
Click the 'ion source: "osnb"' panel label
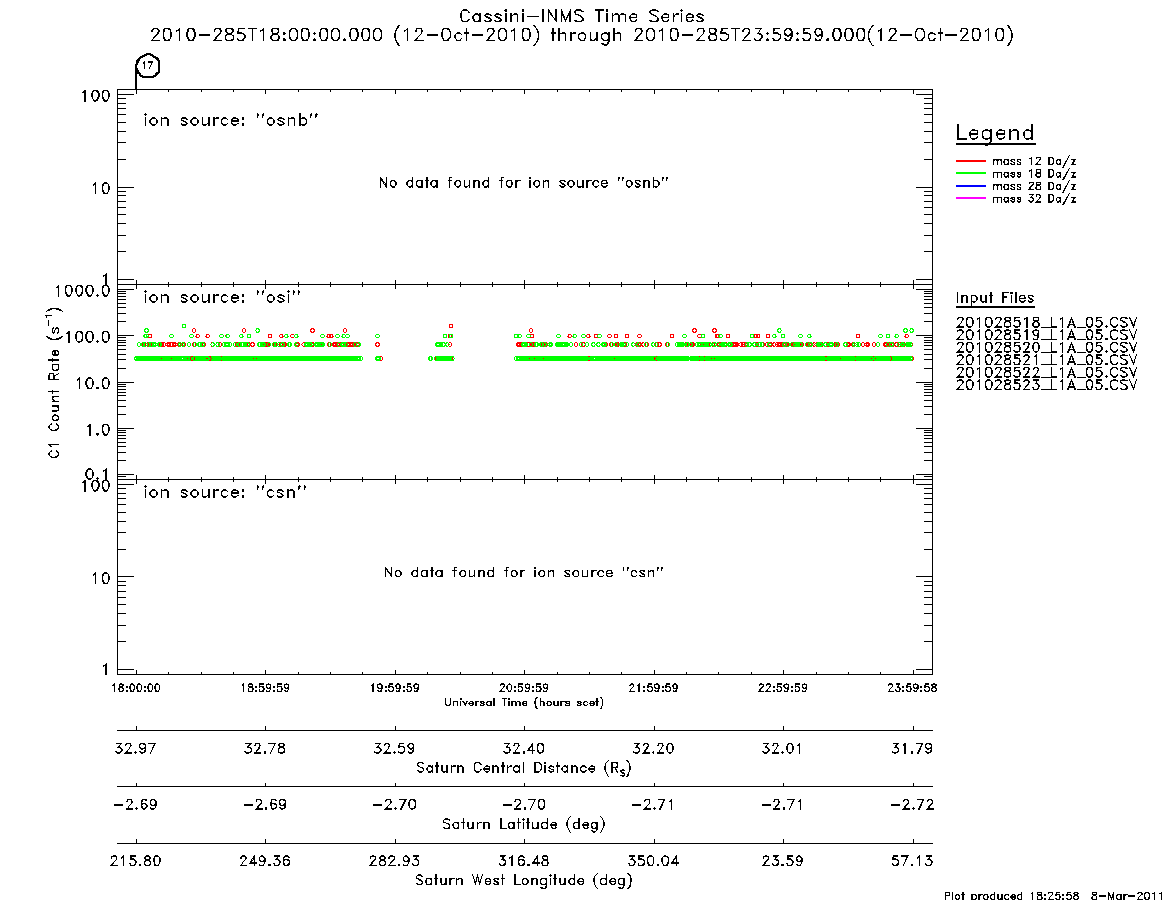[231, 120]
